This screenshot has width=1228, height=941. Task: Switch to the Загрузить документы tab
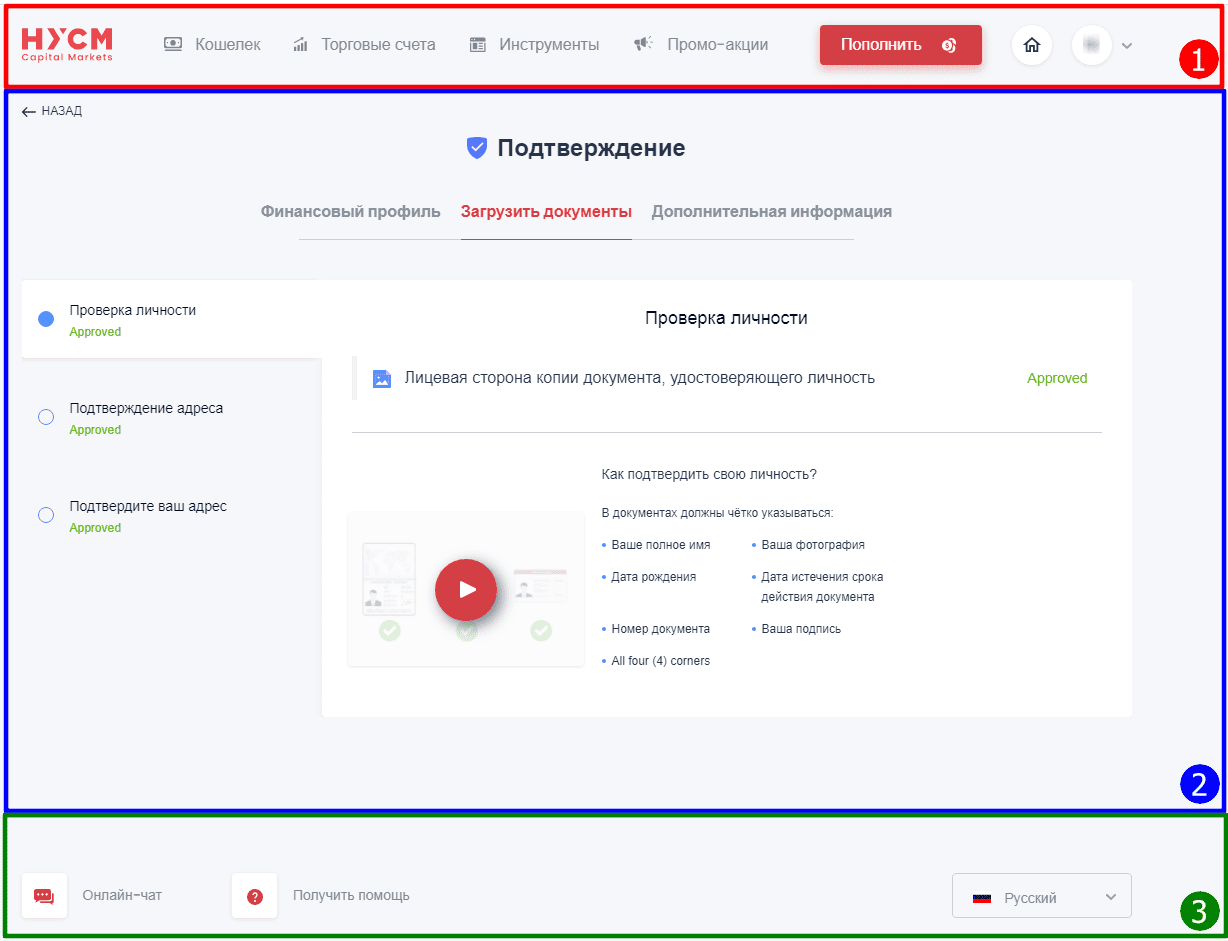click(x=546, y=212)
